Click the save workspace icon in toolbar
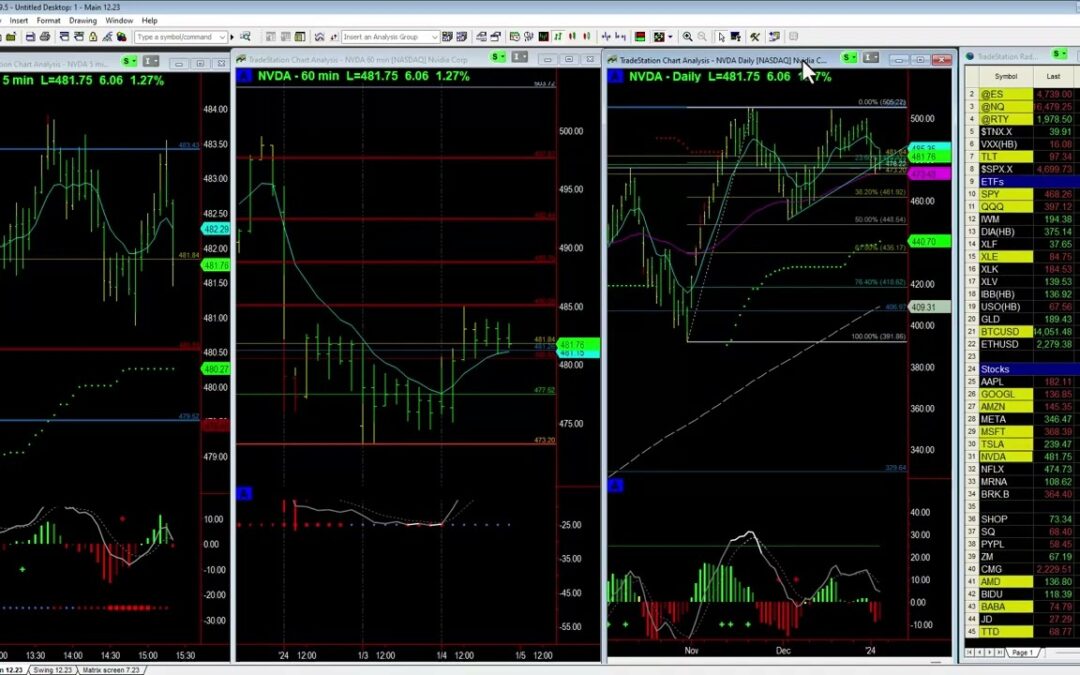1080x675 pixels. click(x=30, y=37)
